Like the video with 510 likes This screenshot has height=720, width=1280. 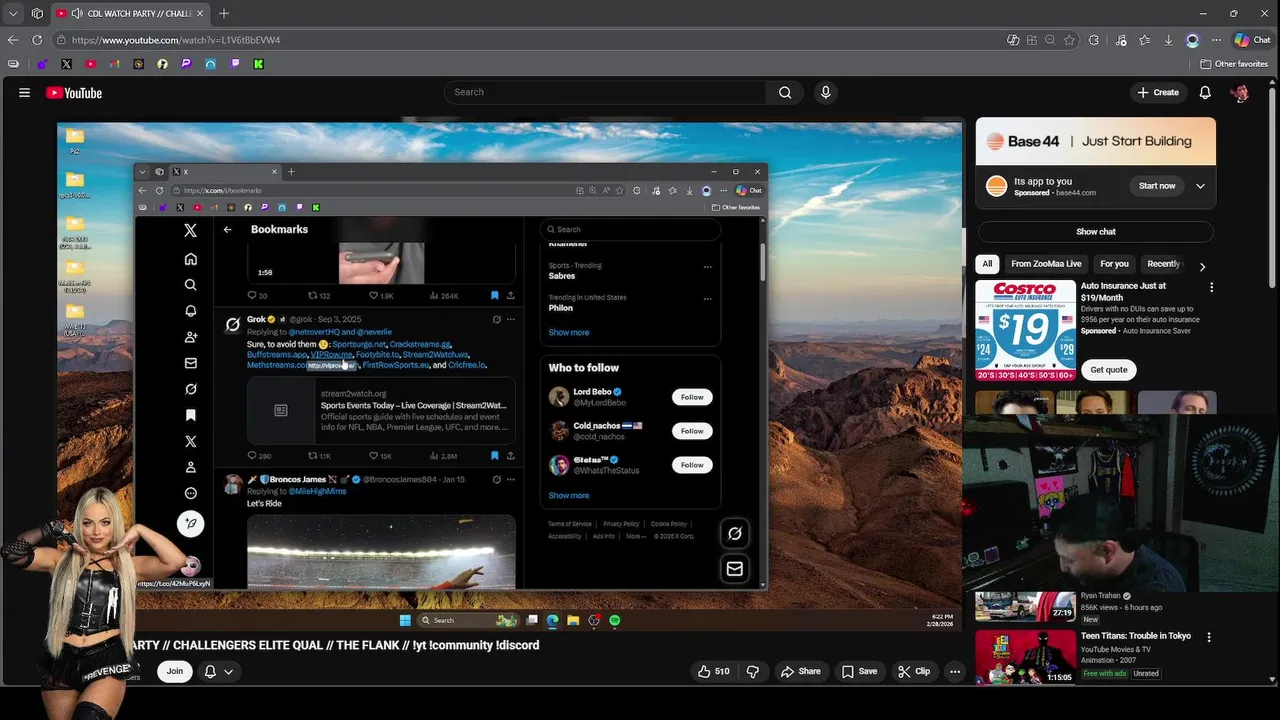pos(713,671)
